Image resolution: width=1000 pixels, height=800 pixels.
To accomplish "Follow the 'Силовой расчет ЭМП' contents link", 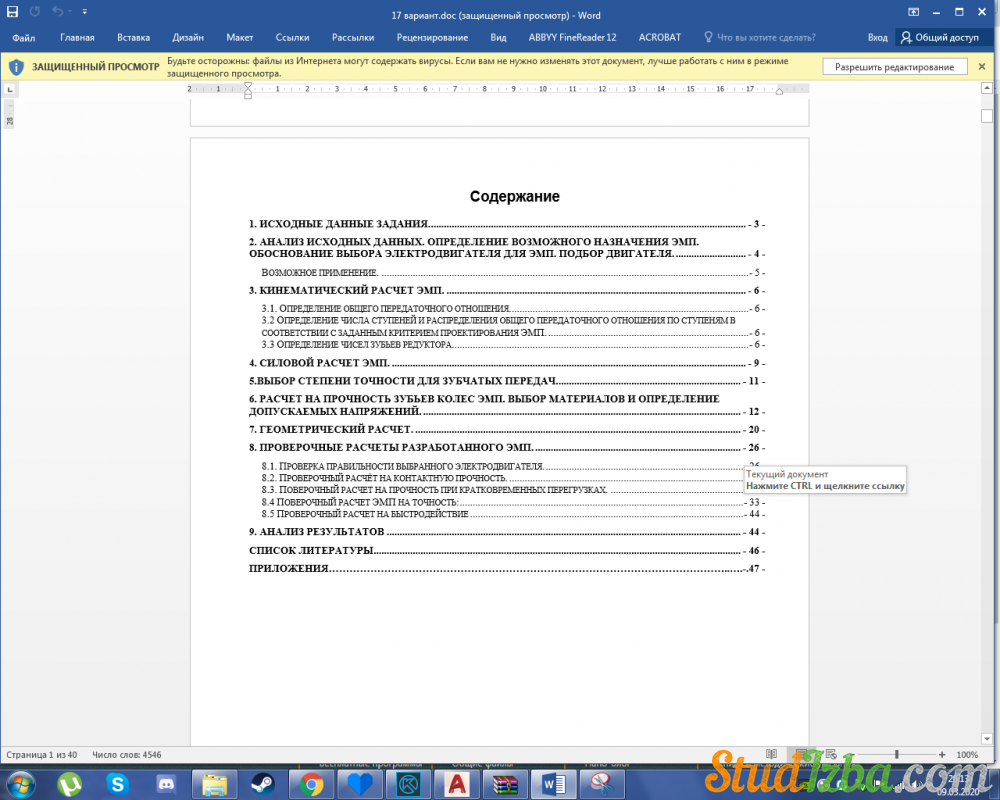I will pyautogui.click(x=320, y=363).
